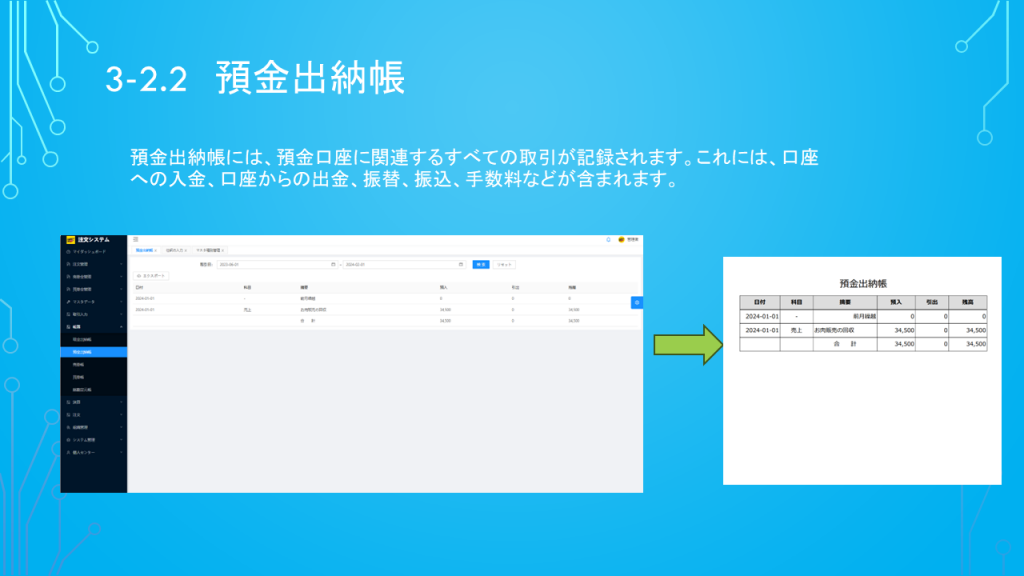Open calendar icon in end date field
The image size is (1024, 576).
460,264
